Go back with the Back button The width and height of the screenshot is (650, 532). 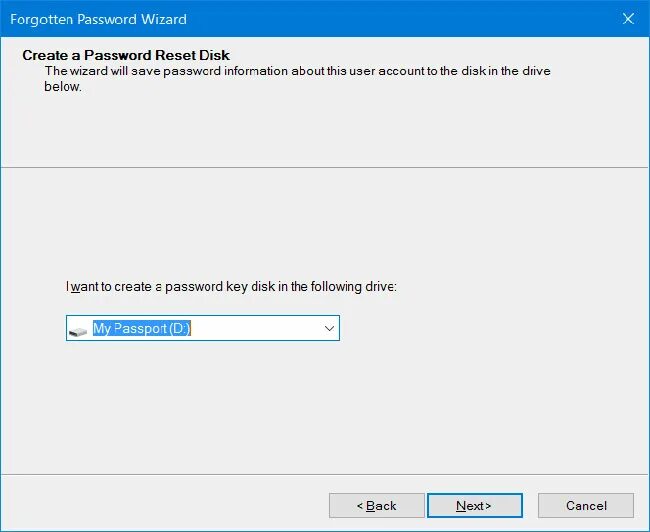click(376, 506)
